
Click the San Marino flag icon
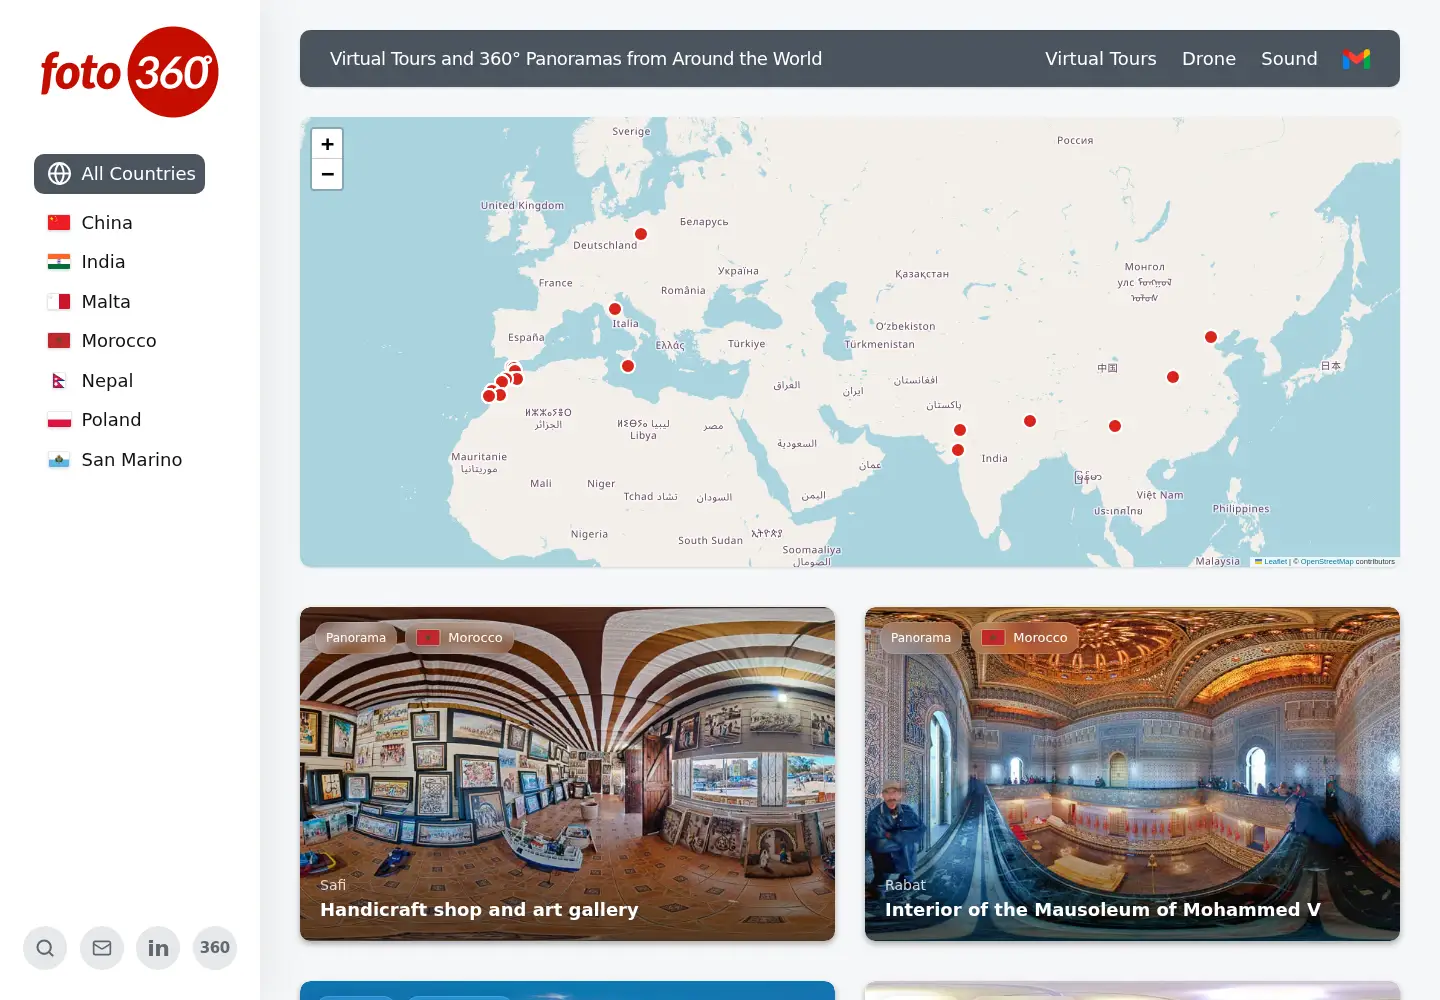(x=59, y=460)
